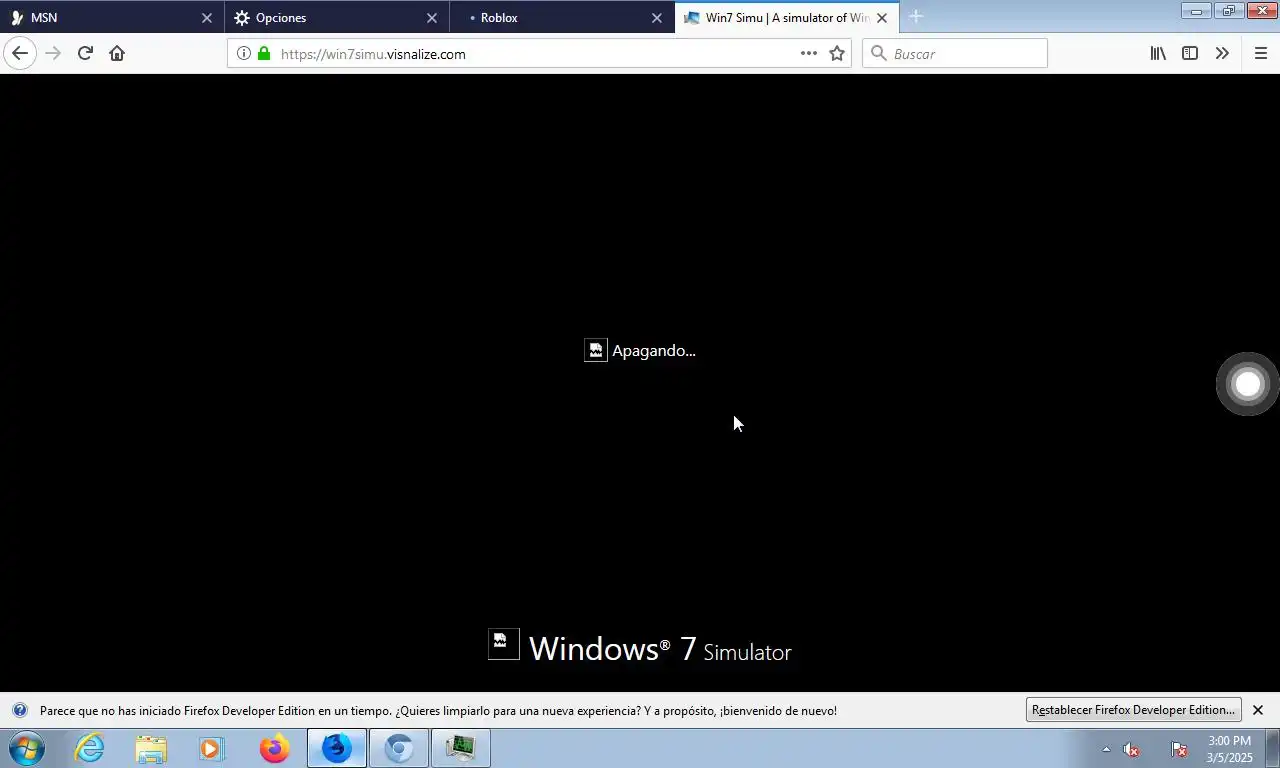Click the floating circular button at right
The image size is (1280, 768).
[x=1248, y=384]
